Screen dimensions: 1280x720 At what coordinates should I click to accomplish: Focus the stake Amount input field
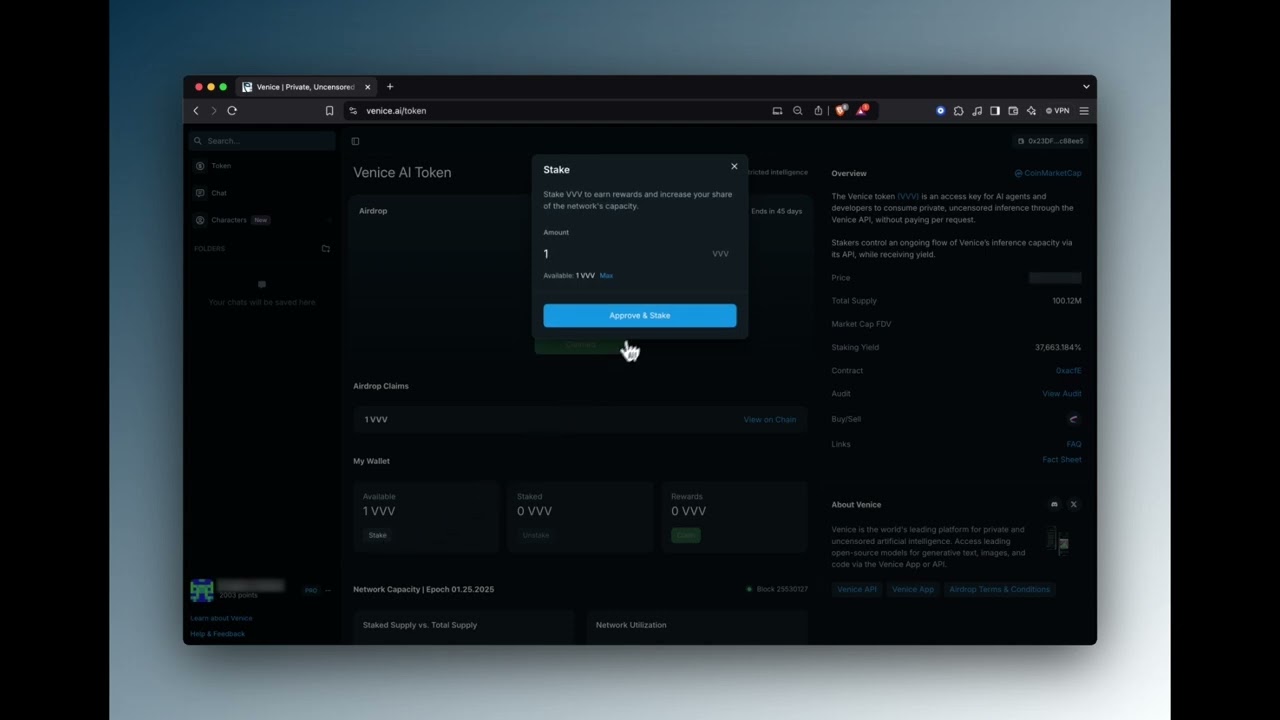625,254
